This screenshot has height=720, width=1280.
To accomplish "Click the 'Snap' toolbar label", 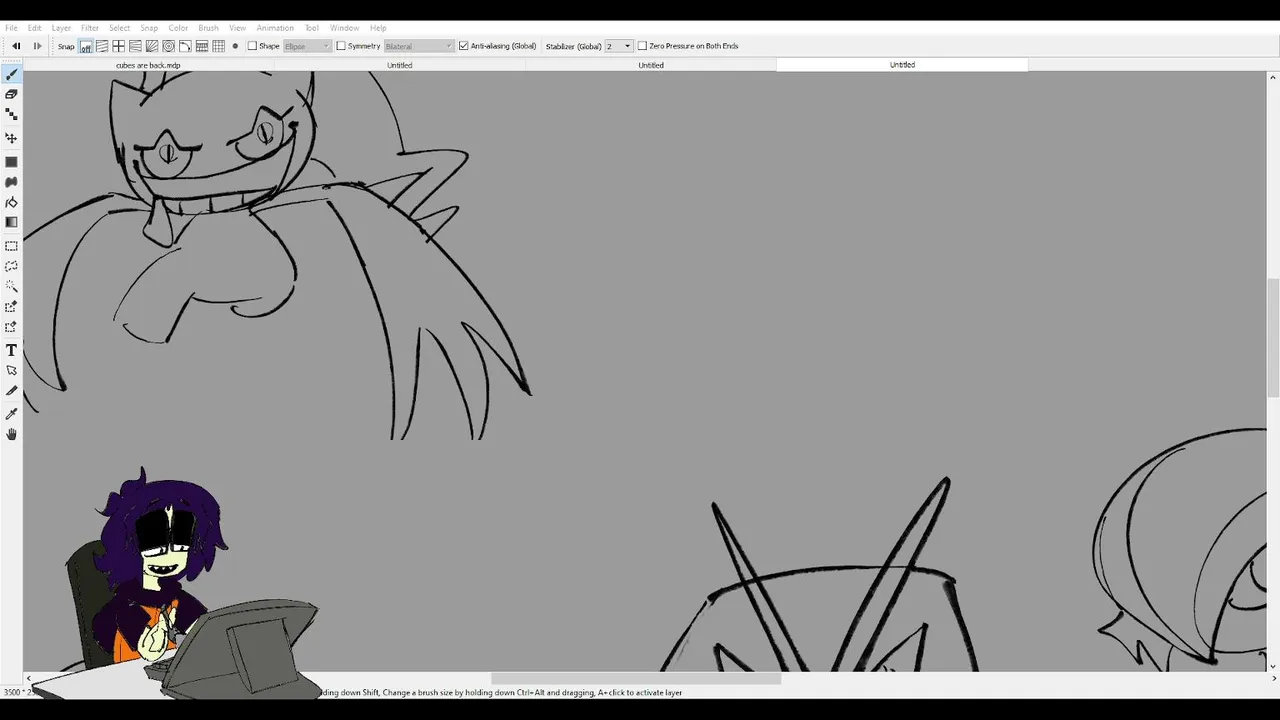I will 66,46.
